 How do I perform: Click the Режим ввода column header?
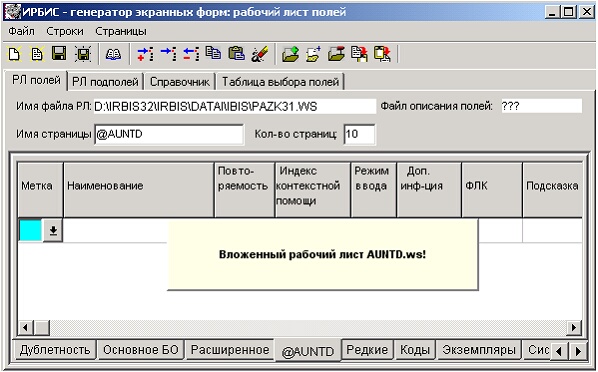374,190
